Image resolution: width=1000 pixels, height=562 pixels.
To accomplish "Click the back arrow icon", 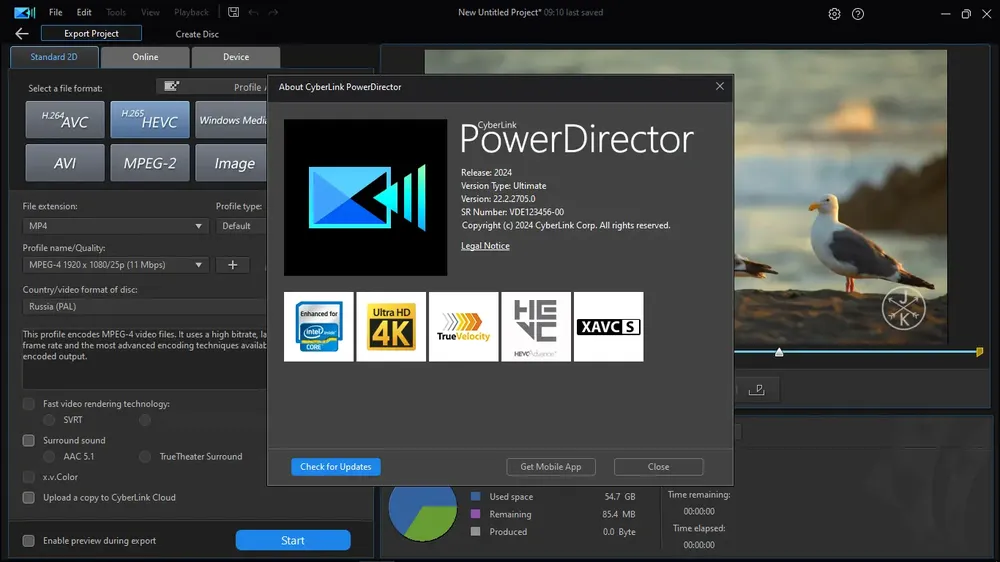I will (x=22, y=34).
